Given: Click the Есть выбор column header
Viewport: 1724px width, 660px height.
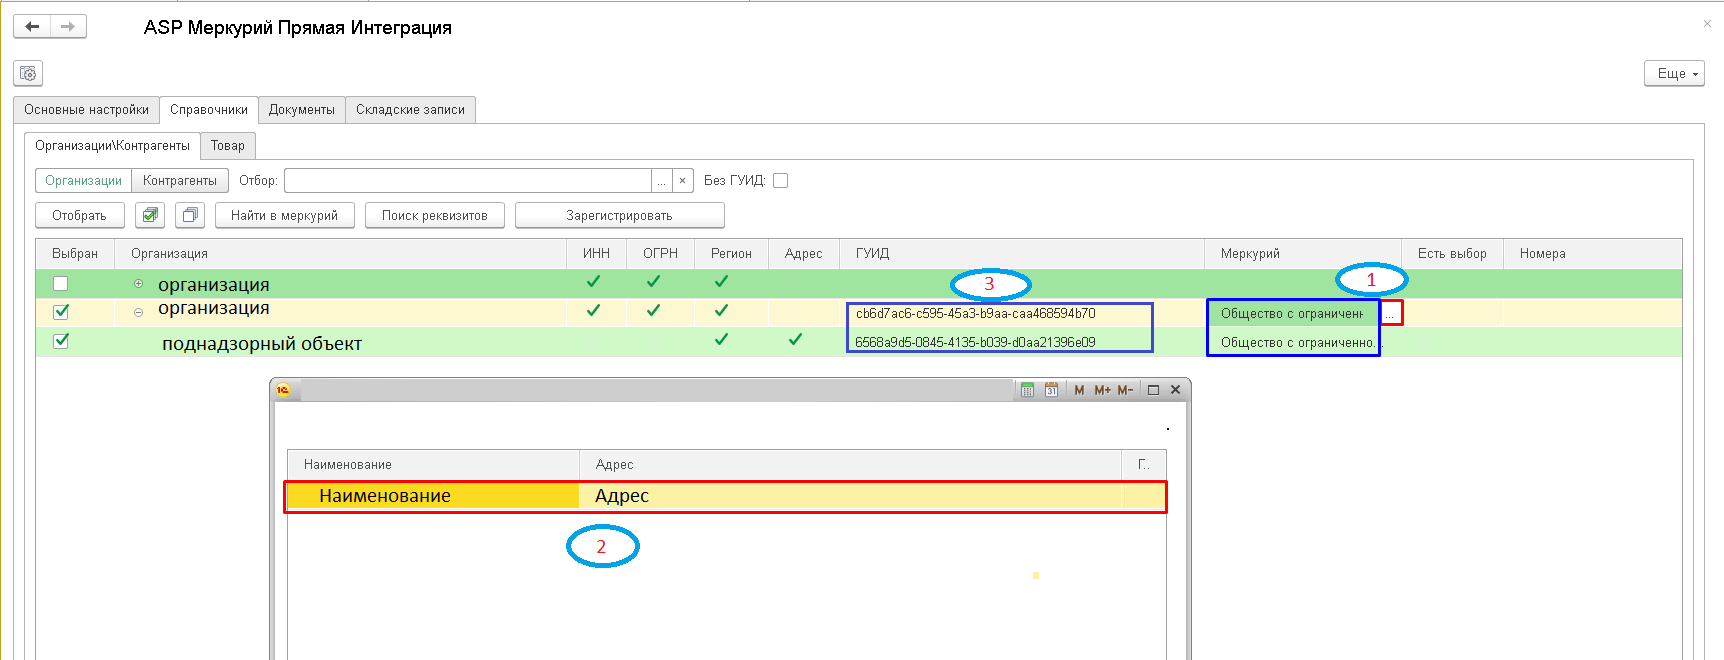Looking at the screenshot, I should (x=1453, y=254).
